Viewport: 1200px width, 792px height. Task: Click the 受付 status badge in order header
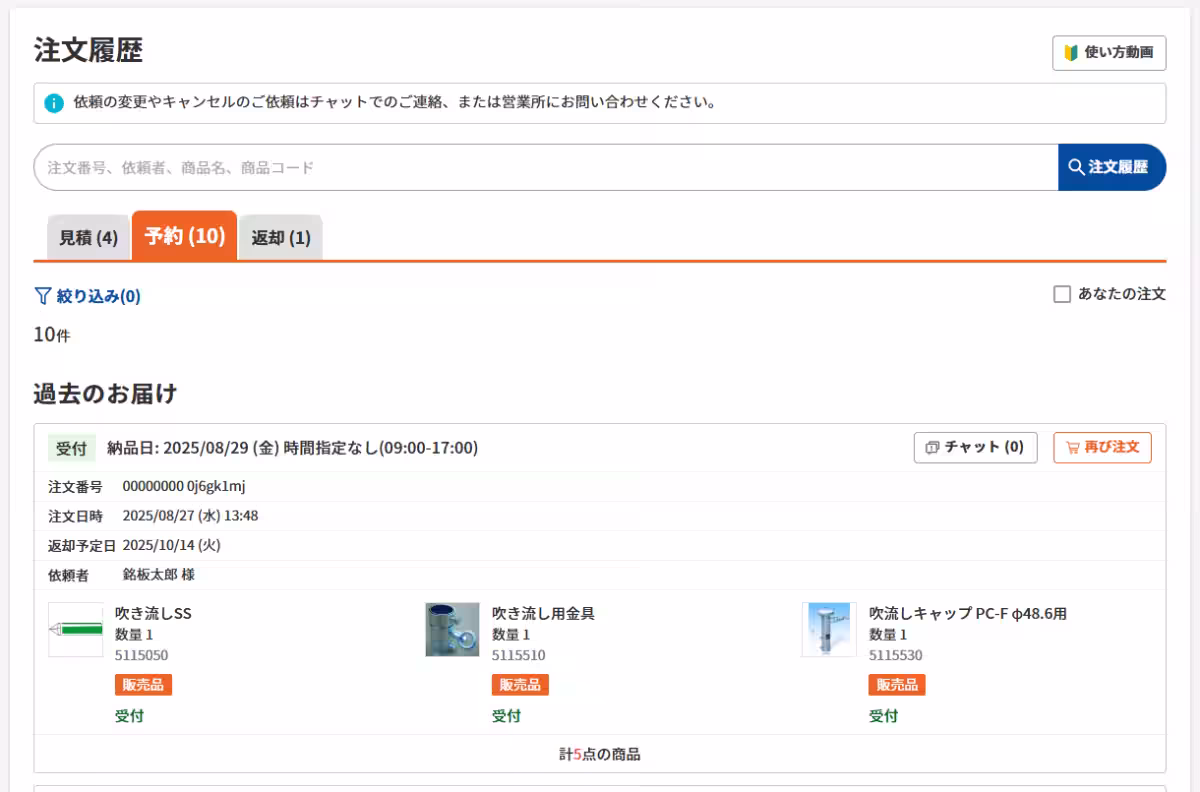pos(71,448)
